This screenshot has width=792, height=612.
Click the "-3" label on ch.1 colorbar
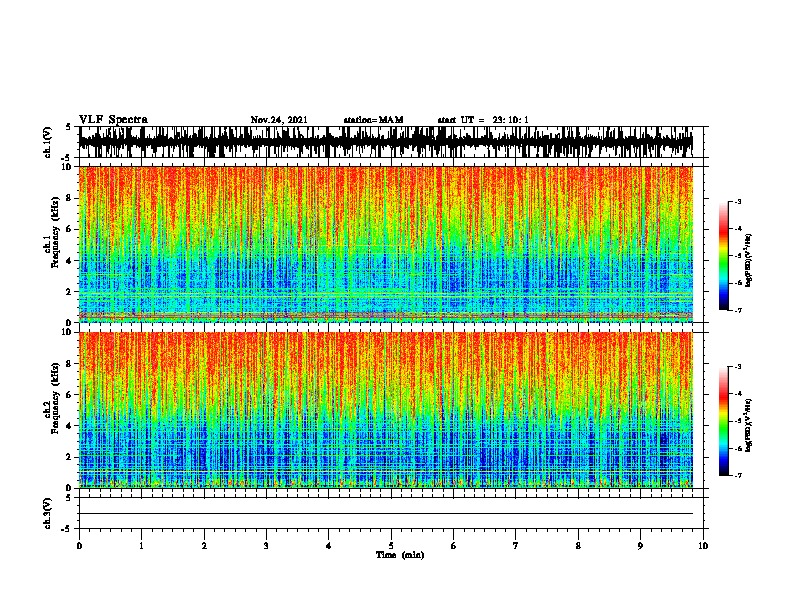point(738,202)
